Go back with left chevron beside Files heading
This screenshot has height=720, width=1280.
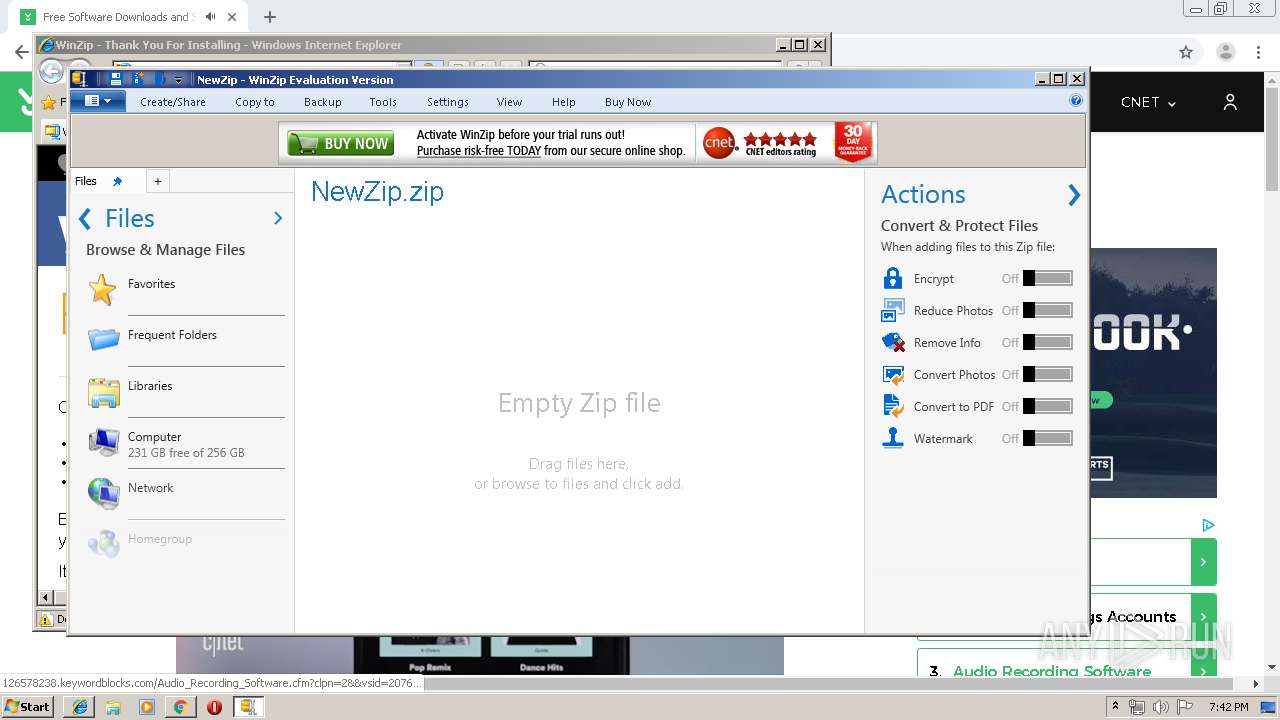85,219
